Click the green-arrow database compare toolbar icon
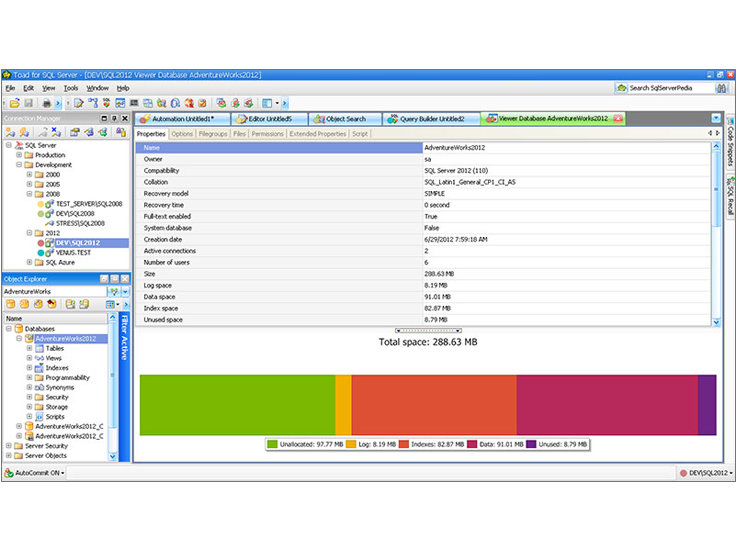The image size is (736, 550). pyautogui.click(x=222, y=103)
